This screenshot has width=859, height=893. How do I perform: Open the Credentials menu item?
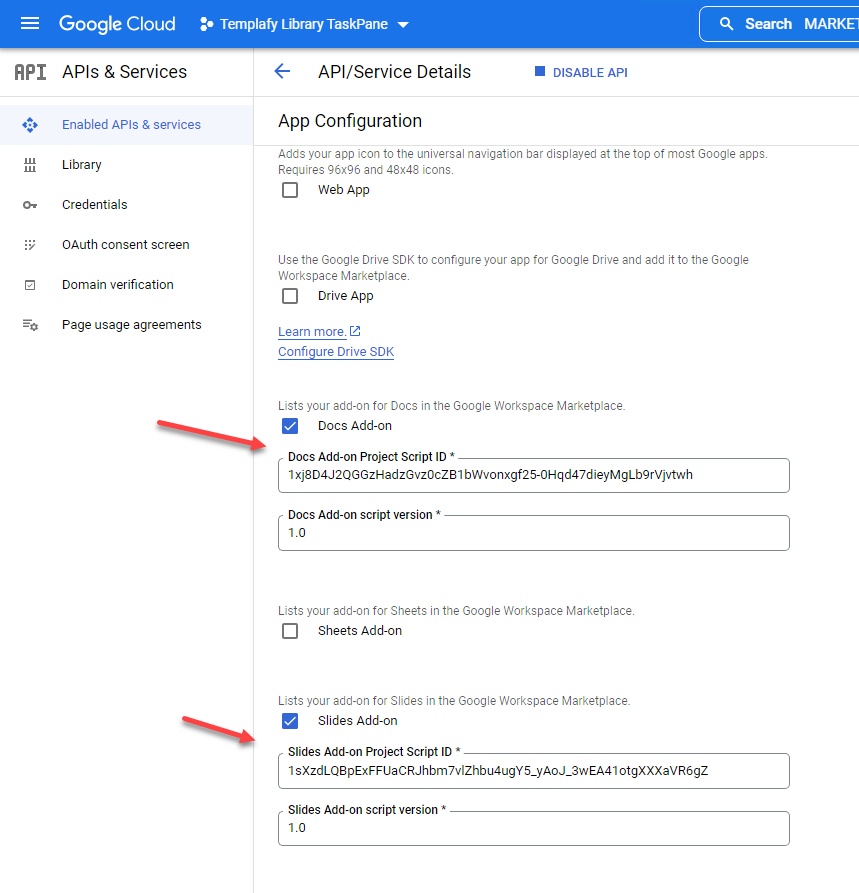126,205
